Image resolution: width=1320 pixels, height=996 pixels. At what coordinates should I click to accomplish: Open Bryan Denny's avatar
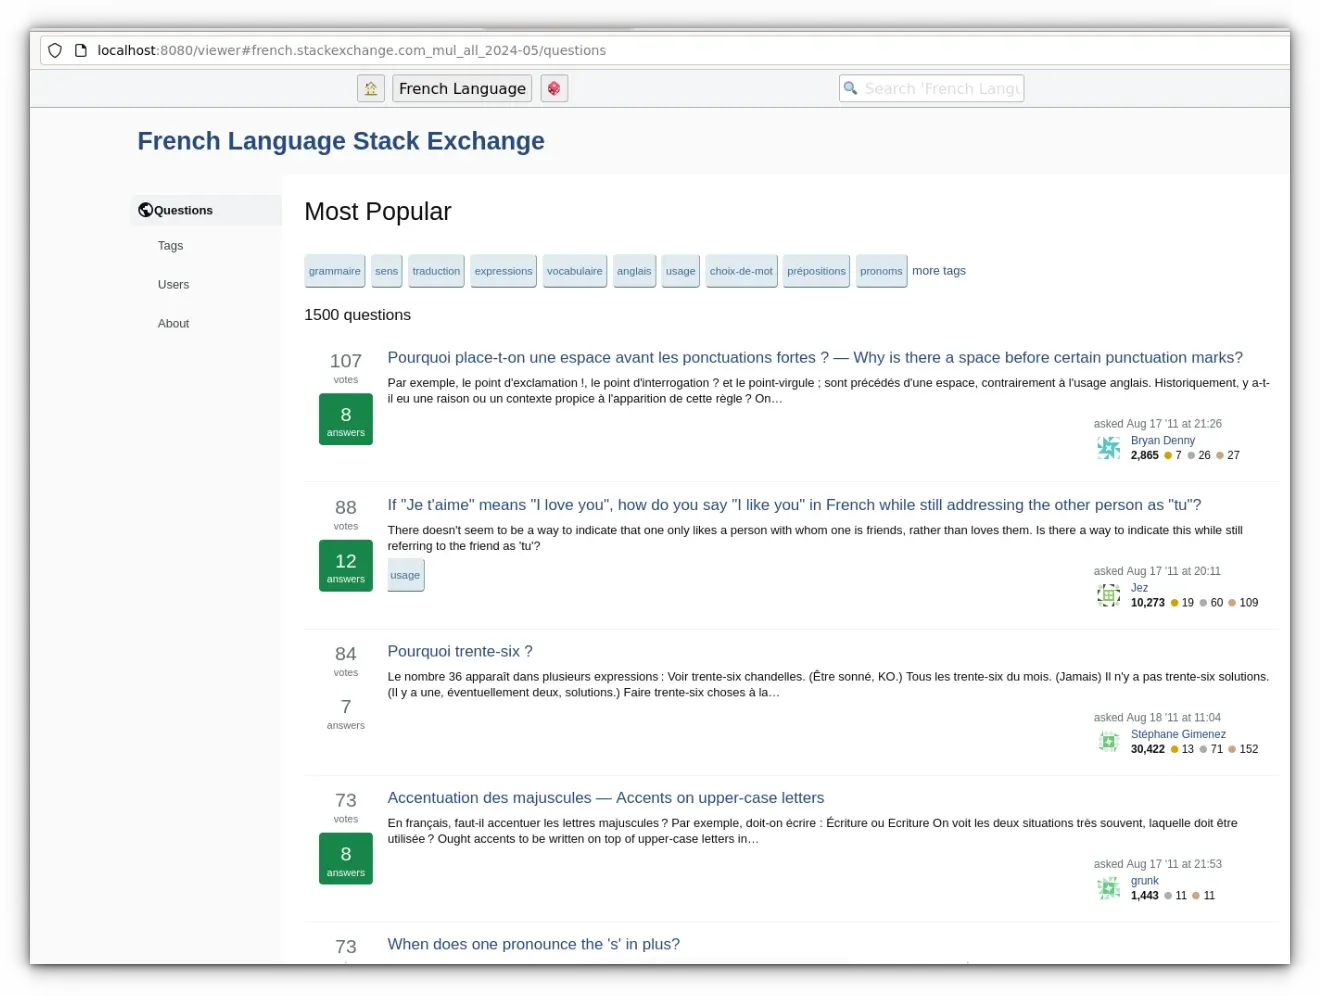(1108, 448)
